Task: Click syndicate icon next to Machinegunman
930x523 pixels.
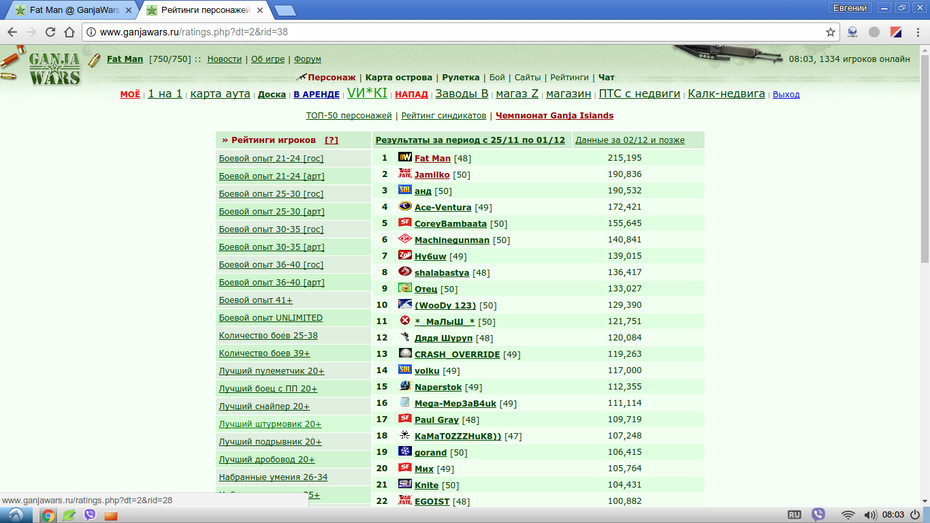Action: click(x=405, y=239)
